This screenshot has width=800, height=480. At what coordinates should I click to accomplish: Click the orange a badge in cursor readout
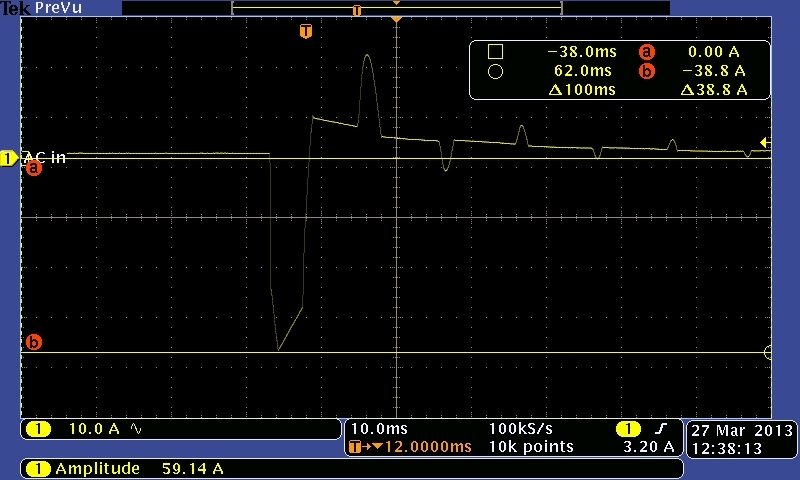pos(646,52)
